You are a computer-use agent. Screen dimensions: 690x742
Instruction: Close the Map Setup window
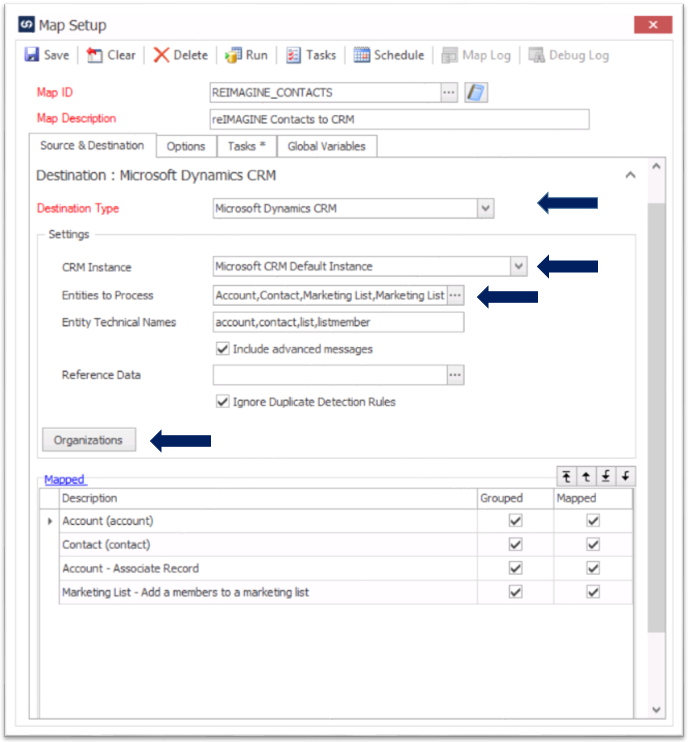point(653,25)
